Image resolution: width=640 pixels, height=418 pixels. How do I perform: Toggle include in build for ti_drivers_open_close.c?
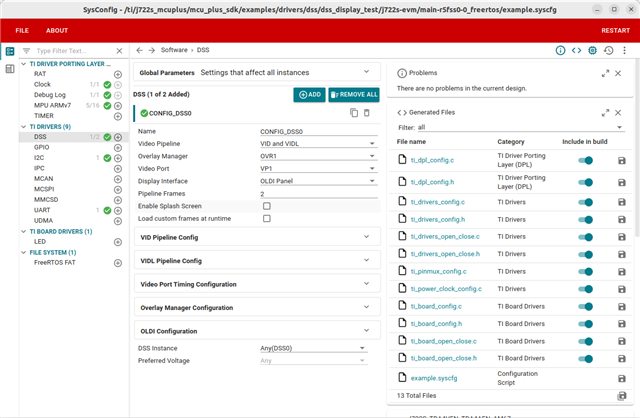[586, 237]
